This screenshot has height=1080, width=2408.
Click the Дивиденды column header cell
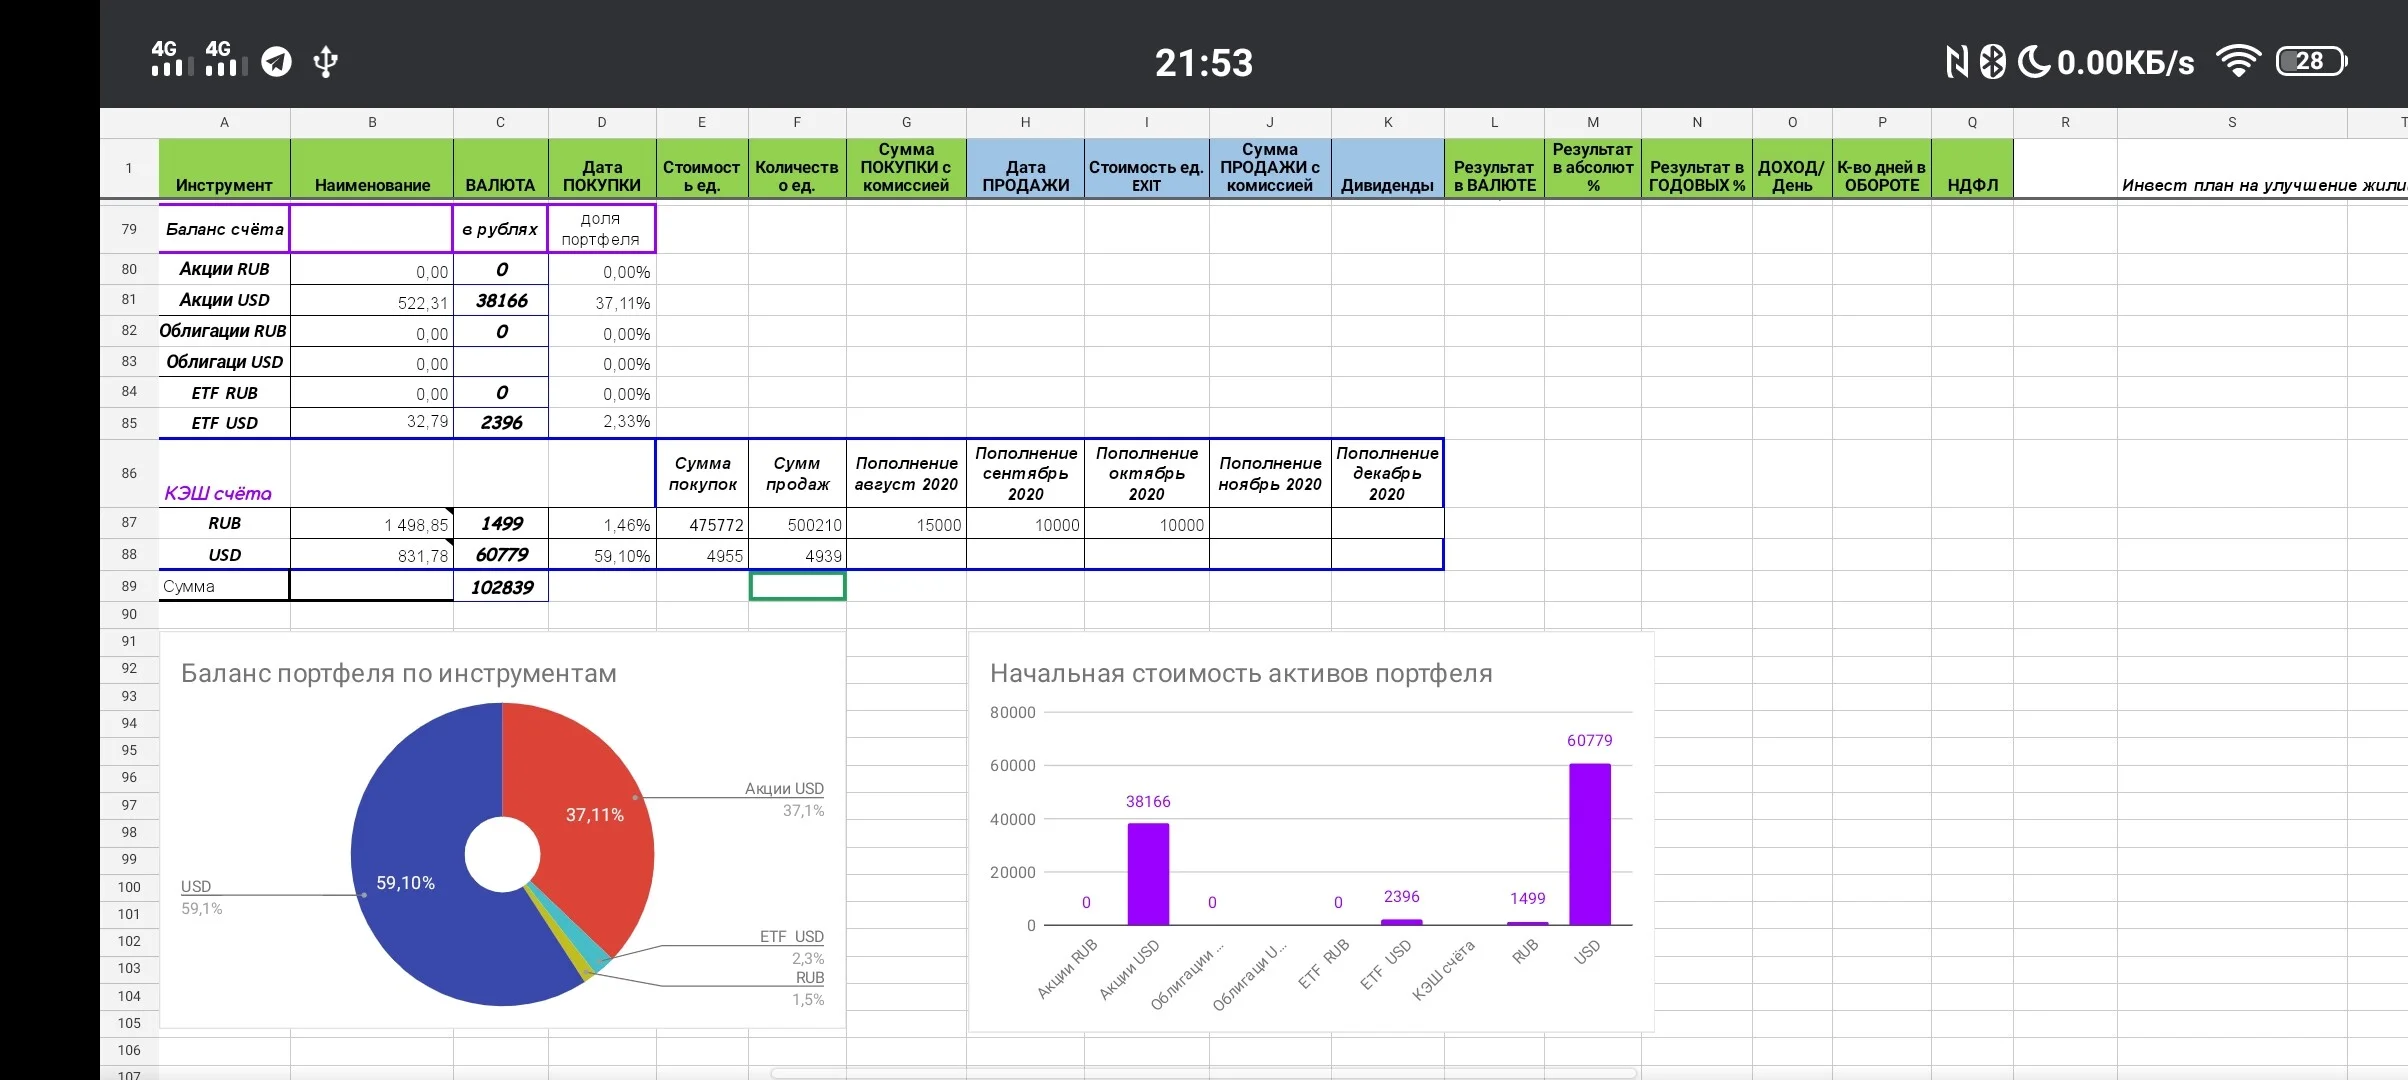tap(1387, 168)
